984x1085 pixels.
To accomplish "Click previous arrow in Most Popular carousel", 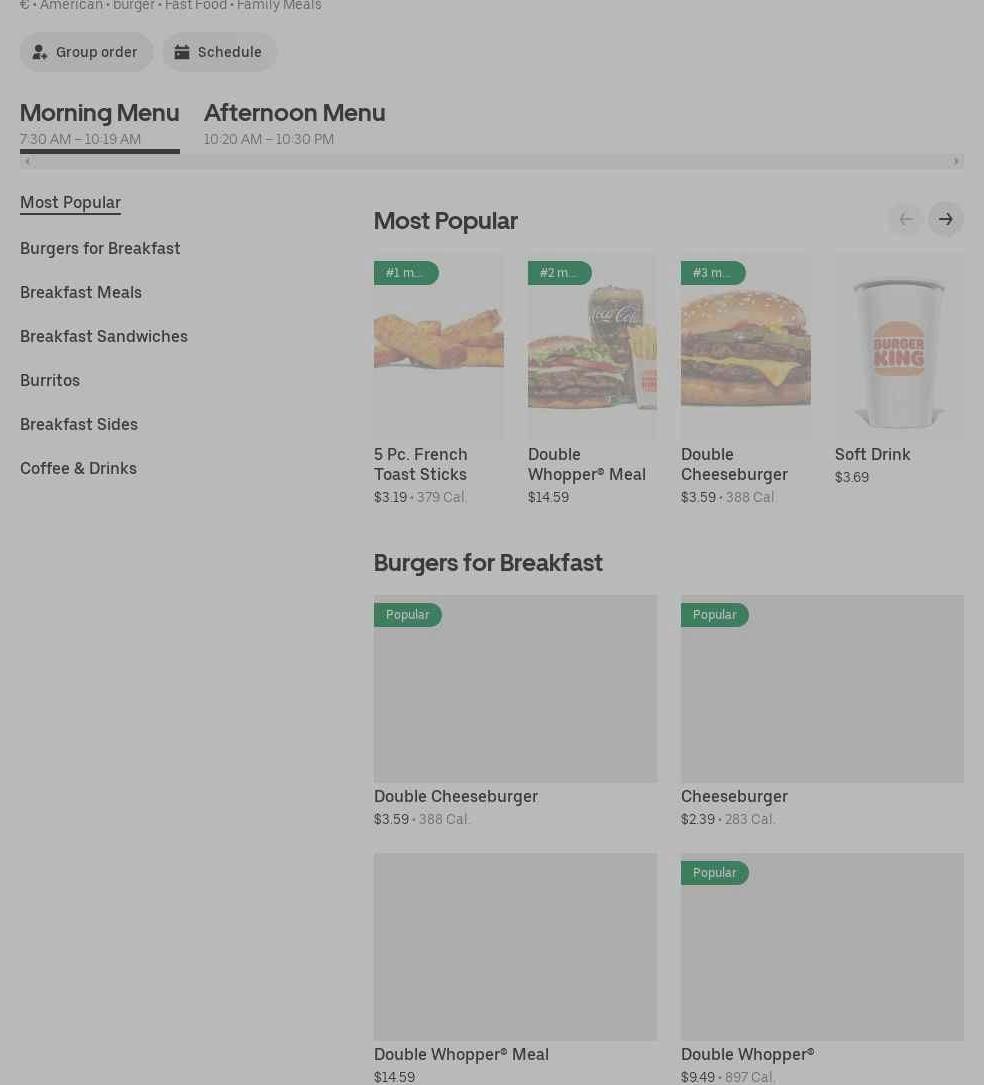I will 905,219.
